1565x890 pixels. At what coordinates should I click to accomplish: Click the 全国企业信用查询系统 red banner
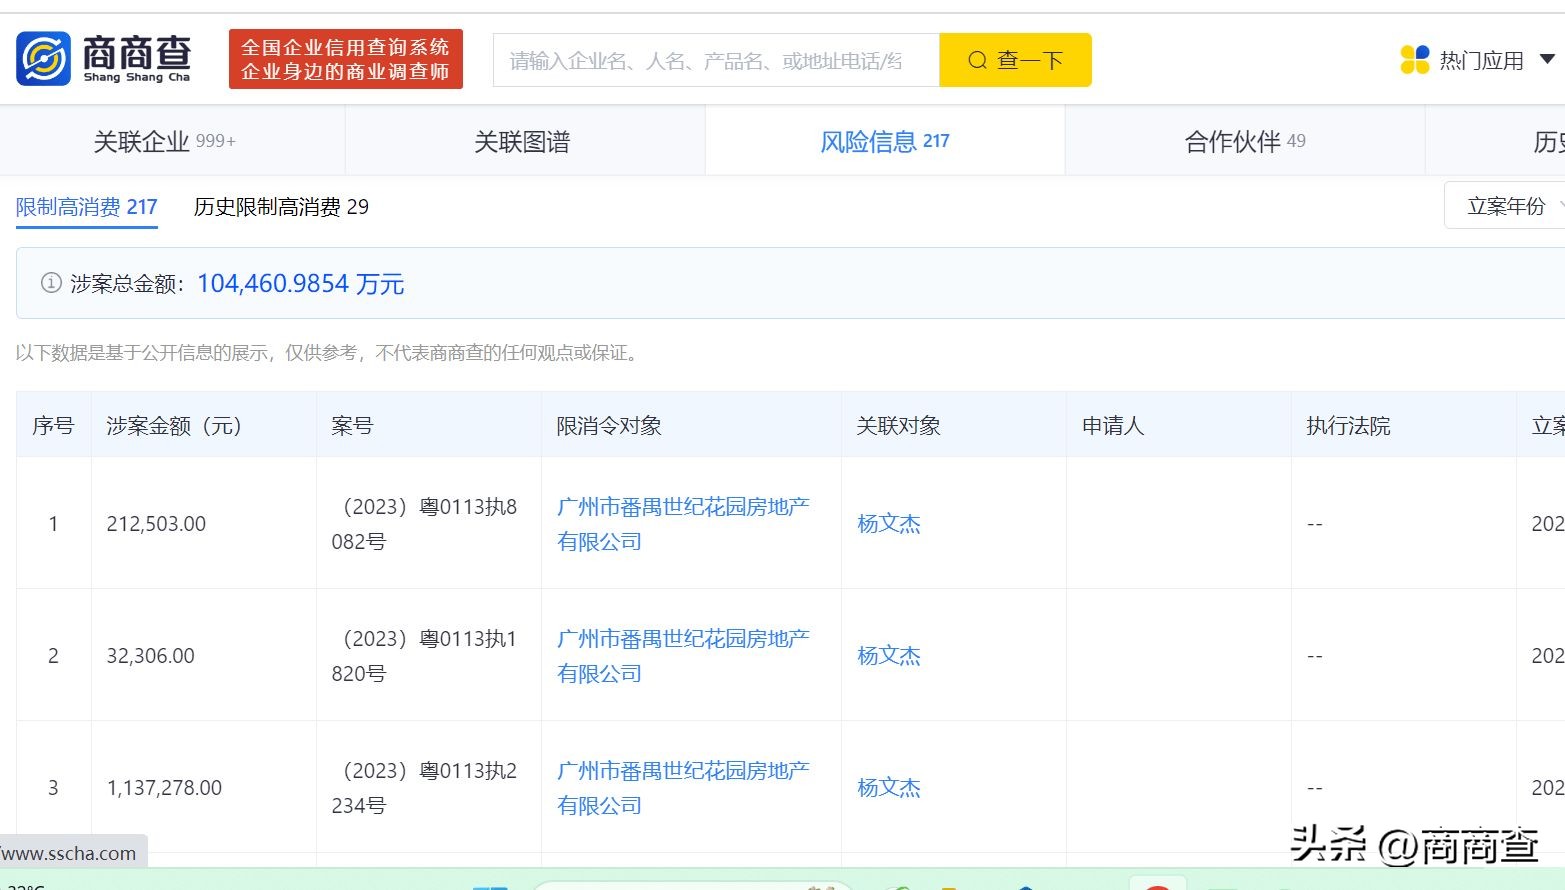coord(345,58)
